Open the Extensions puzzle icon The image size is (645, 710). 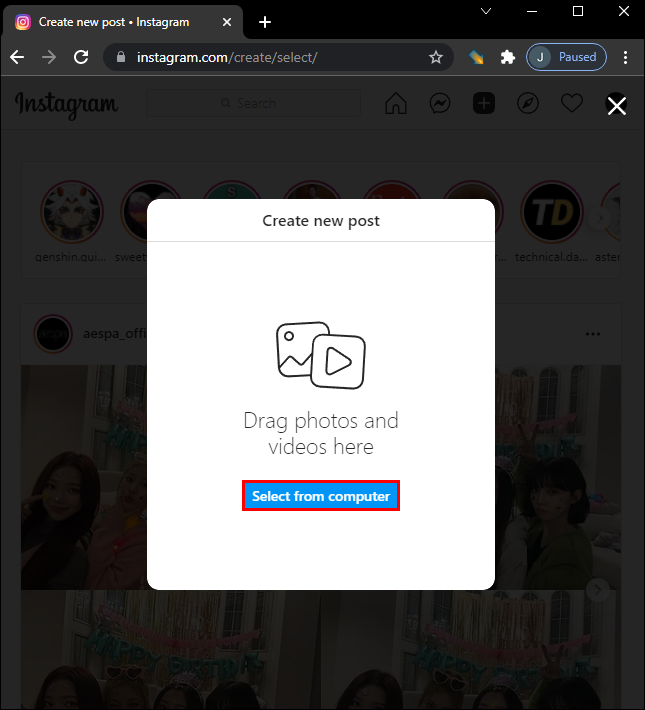pyautogui.click(x=508, y=57)
